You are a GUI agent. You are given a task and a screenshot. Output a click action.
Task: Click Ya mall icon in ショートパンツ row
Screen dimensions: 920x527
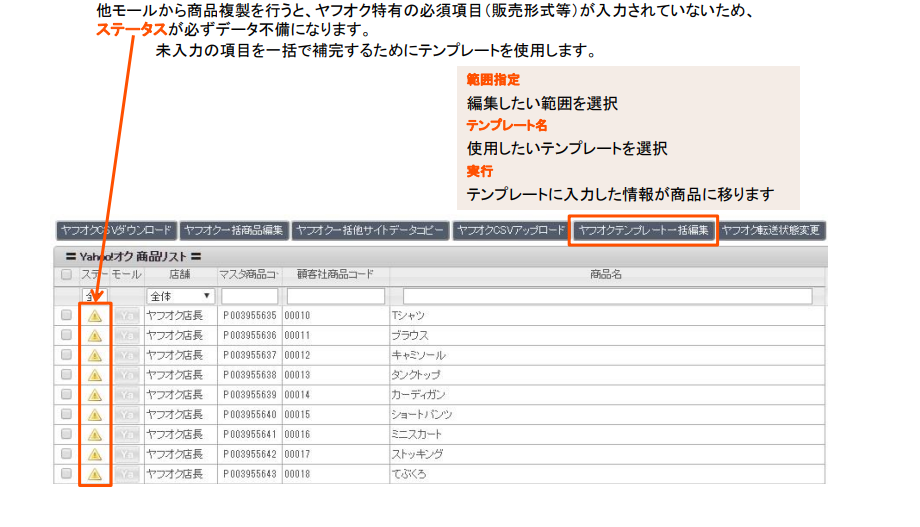127,415
